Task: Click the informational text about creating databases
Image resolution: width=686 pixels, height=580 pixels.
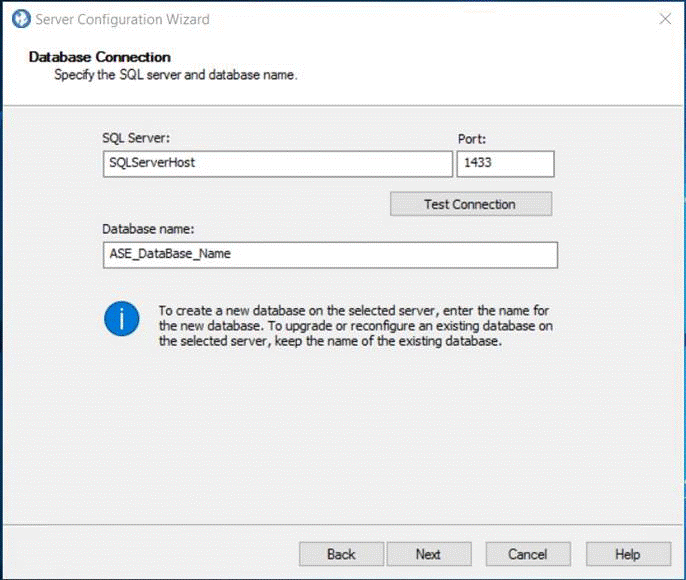Action: point(355,326)
